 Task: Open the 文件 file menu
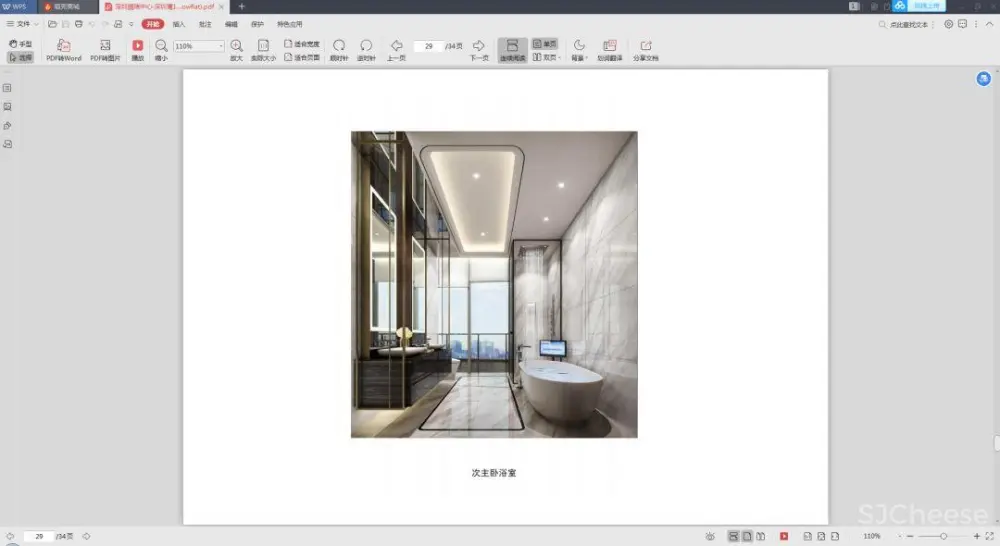(18, 24)
